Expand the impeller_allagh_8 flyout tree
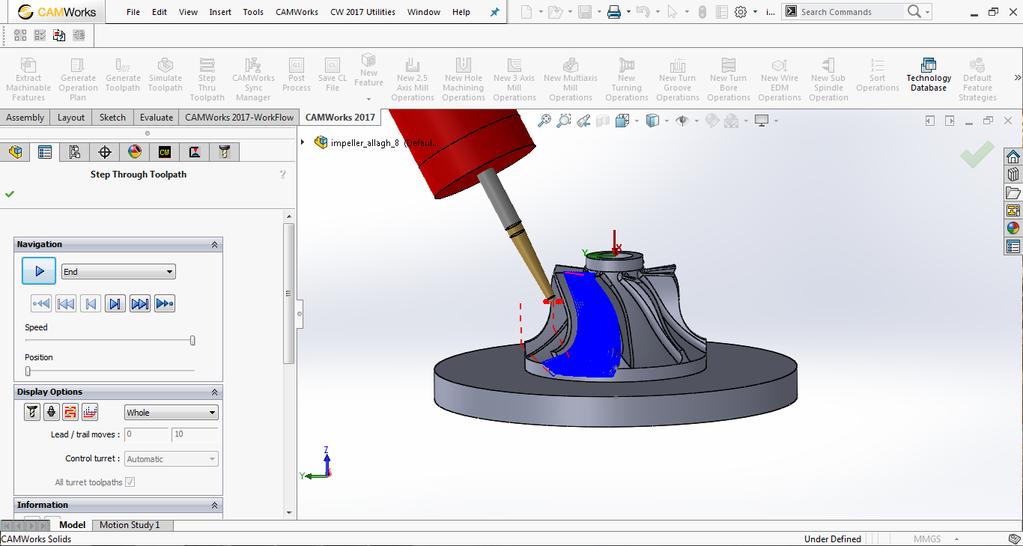The height and width of the screenshot is (546, 1023). [302, 142]
